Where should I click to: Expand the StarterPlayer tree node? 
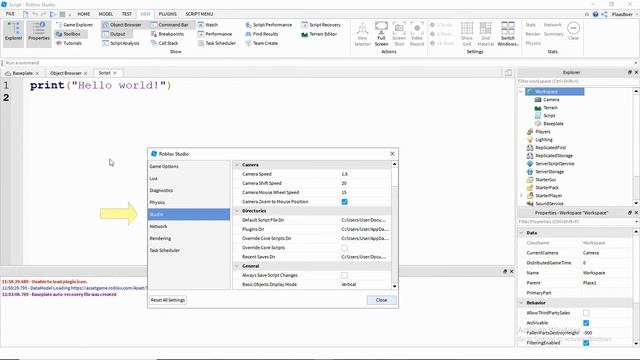(x=521, y=196)
